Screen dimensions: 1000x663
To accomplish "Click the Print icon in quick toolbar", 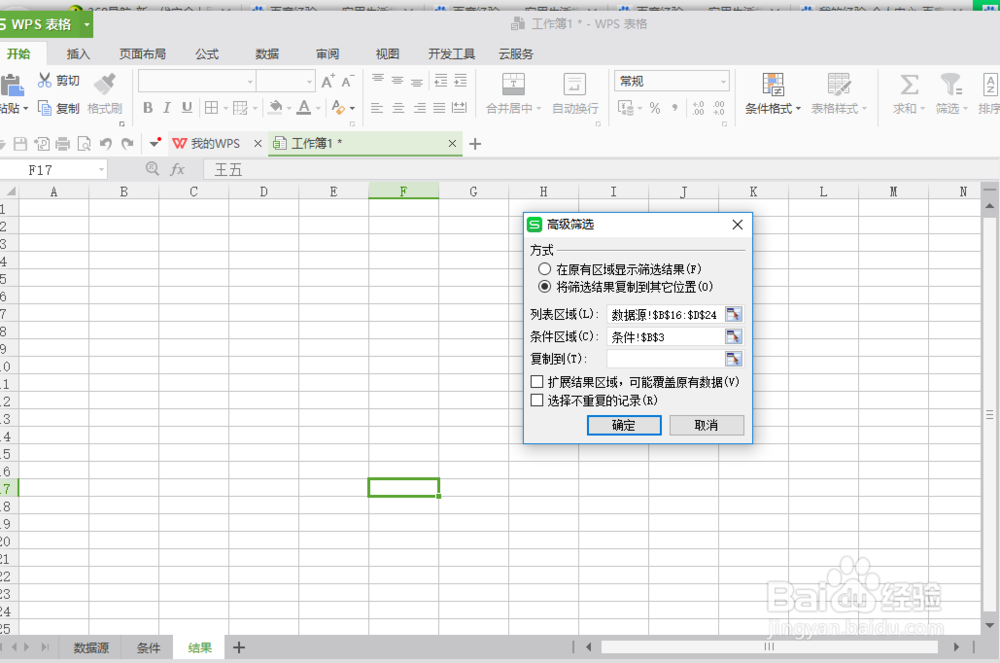I will (x=62, y=144).
